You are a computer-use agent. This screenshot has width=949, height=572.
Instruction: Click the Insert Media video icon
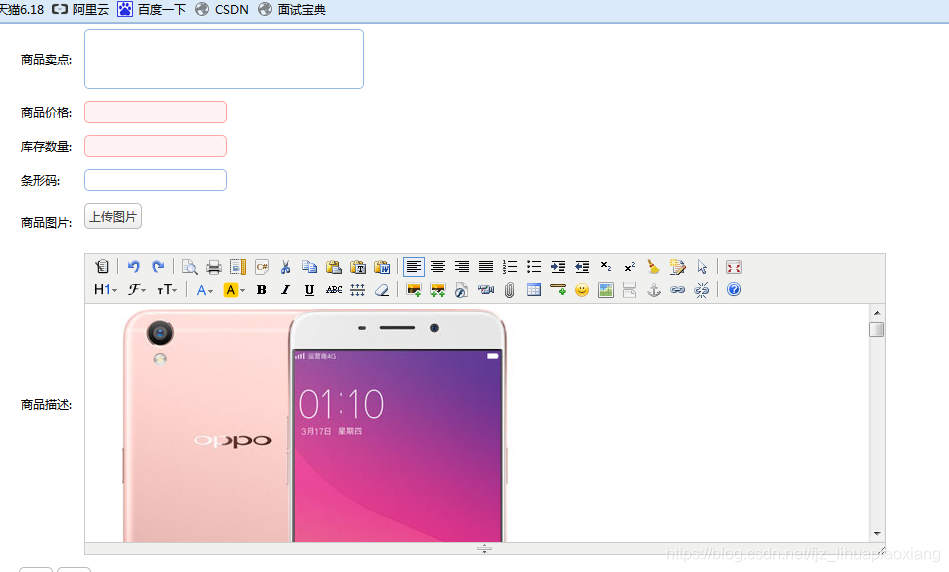(x=486, y=289)
